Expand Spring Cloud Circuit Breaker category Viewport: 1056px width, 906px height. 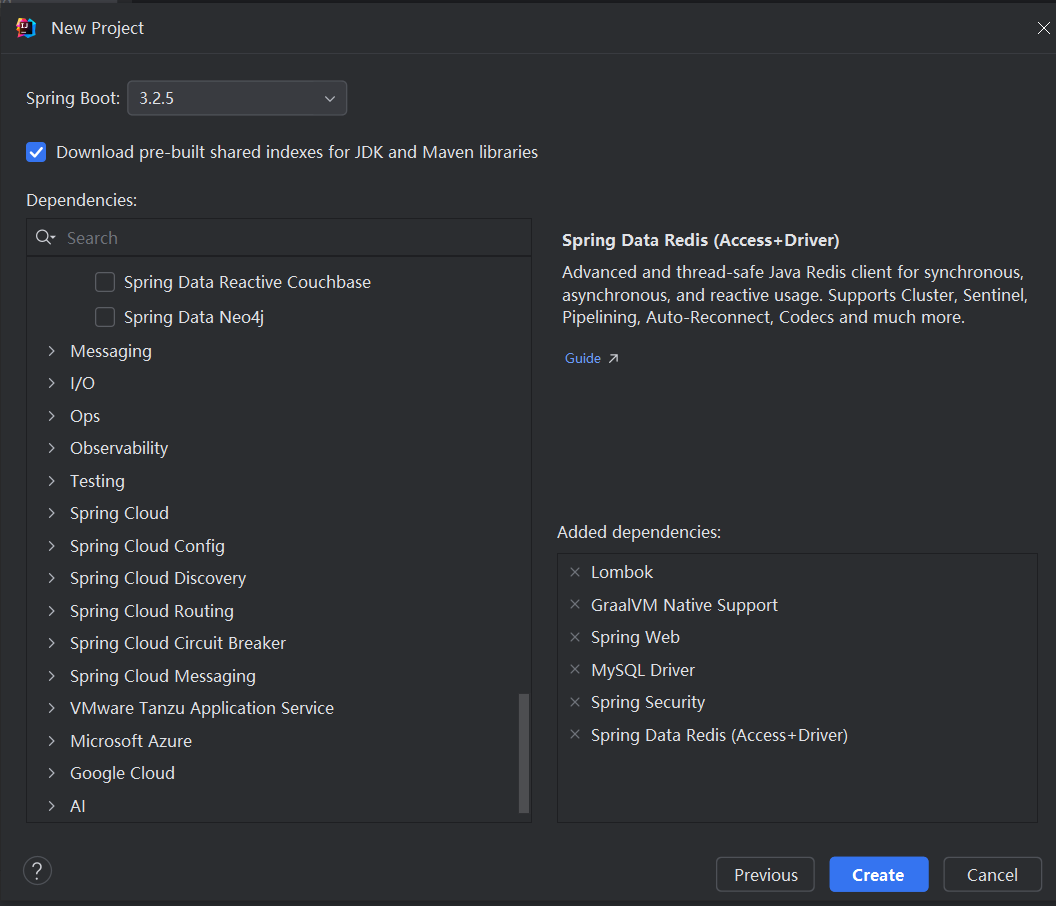(52, 643)
